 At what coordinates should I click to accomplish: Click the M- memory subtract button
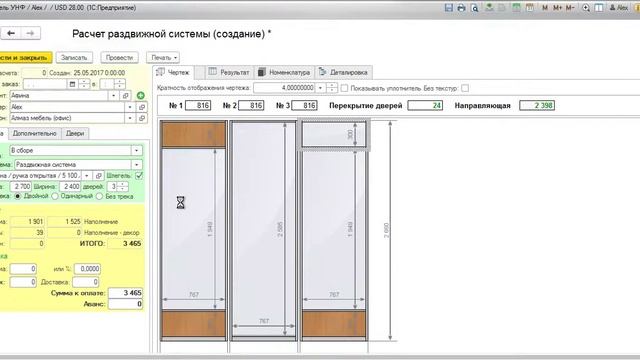[x=570, y=8]
